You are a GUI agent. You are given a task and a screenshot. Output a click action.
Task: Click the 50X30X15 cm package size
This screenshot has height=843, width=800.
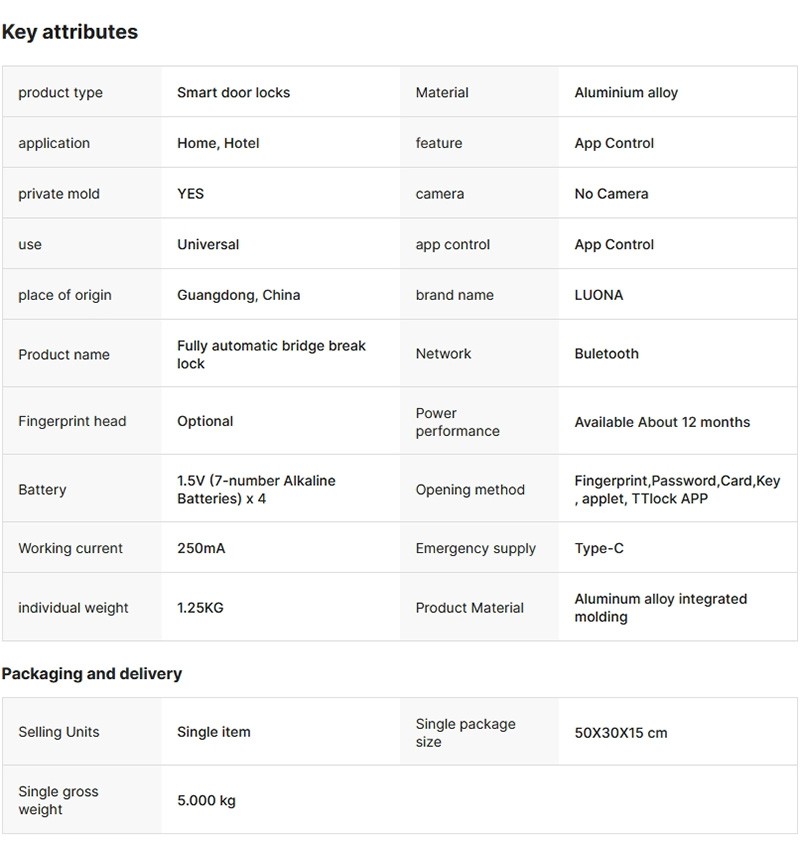[x=620, y=733]
